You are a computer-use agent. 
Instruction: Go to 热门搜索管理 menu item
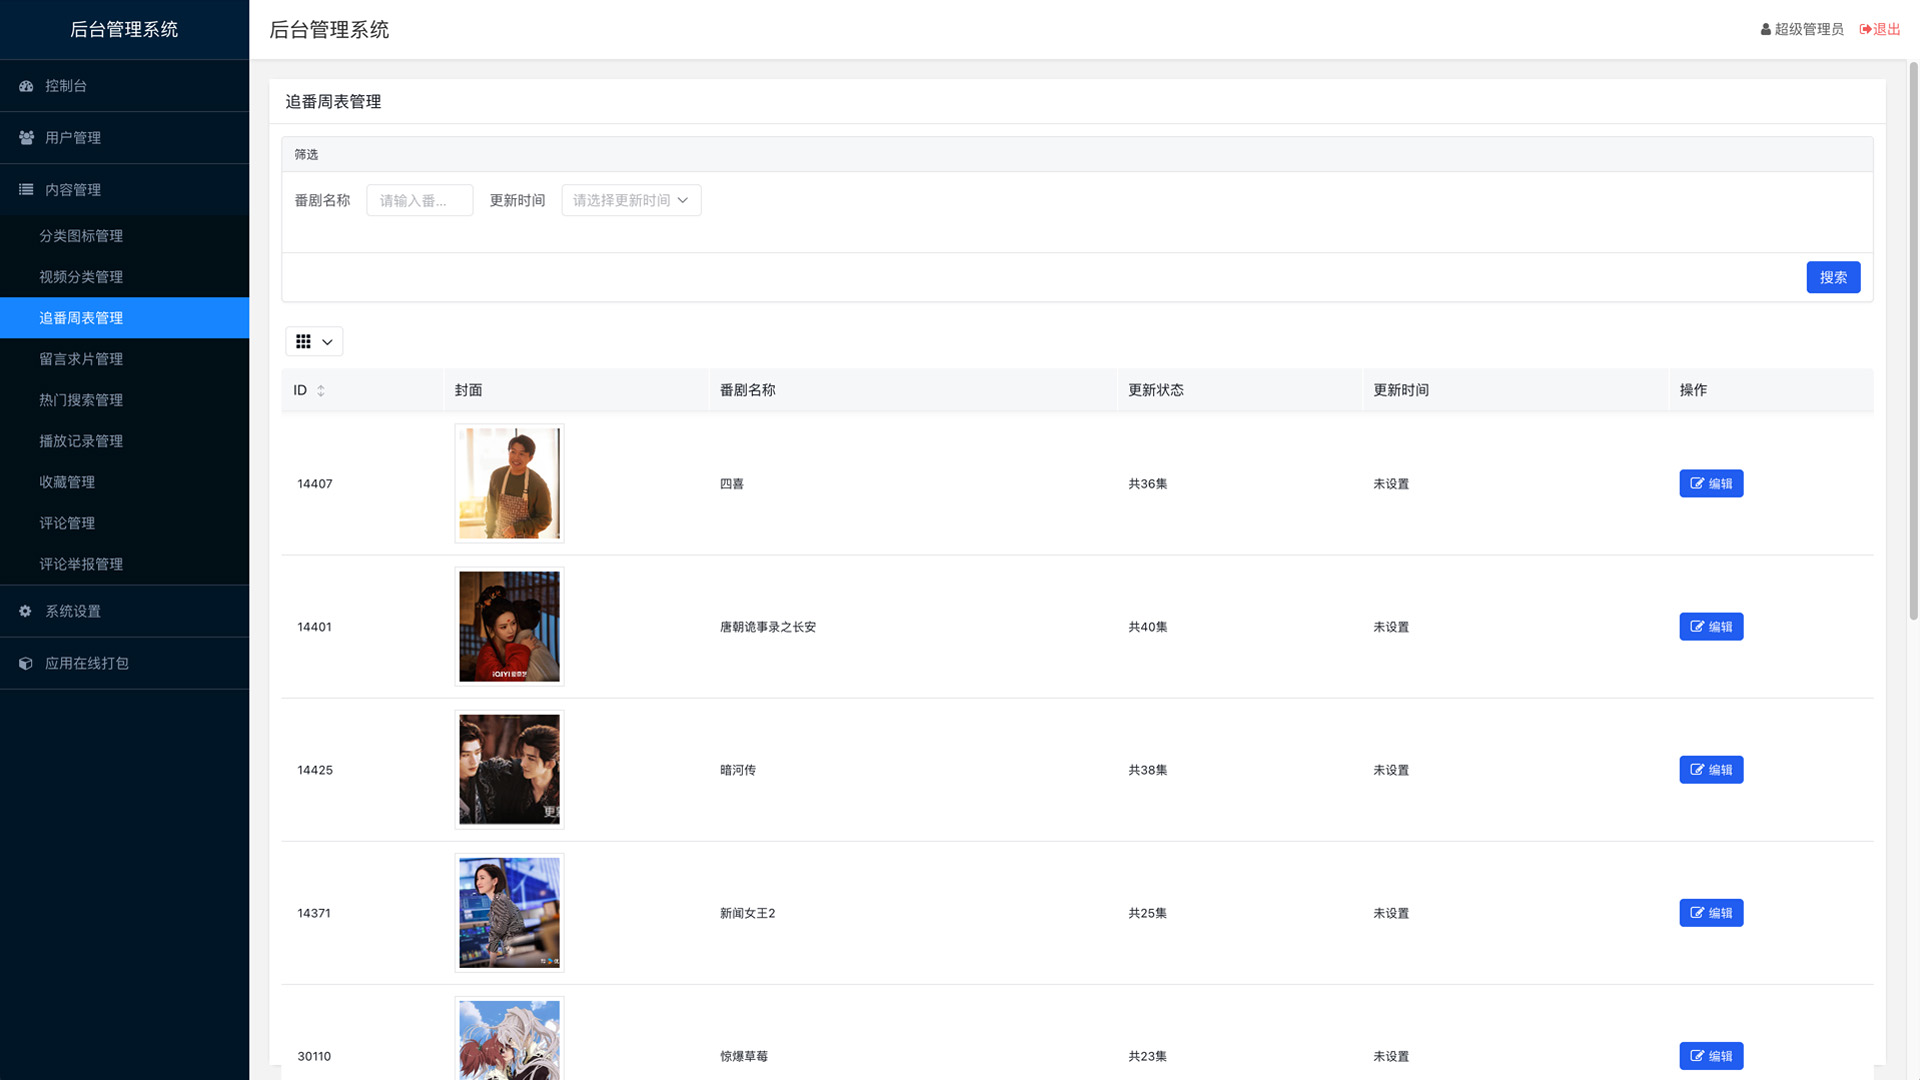click(81, 400)
